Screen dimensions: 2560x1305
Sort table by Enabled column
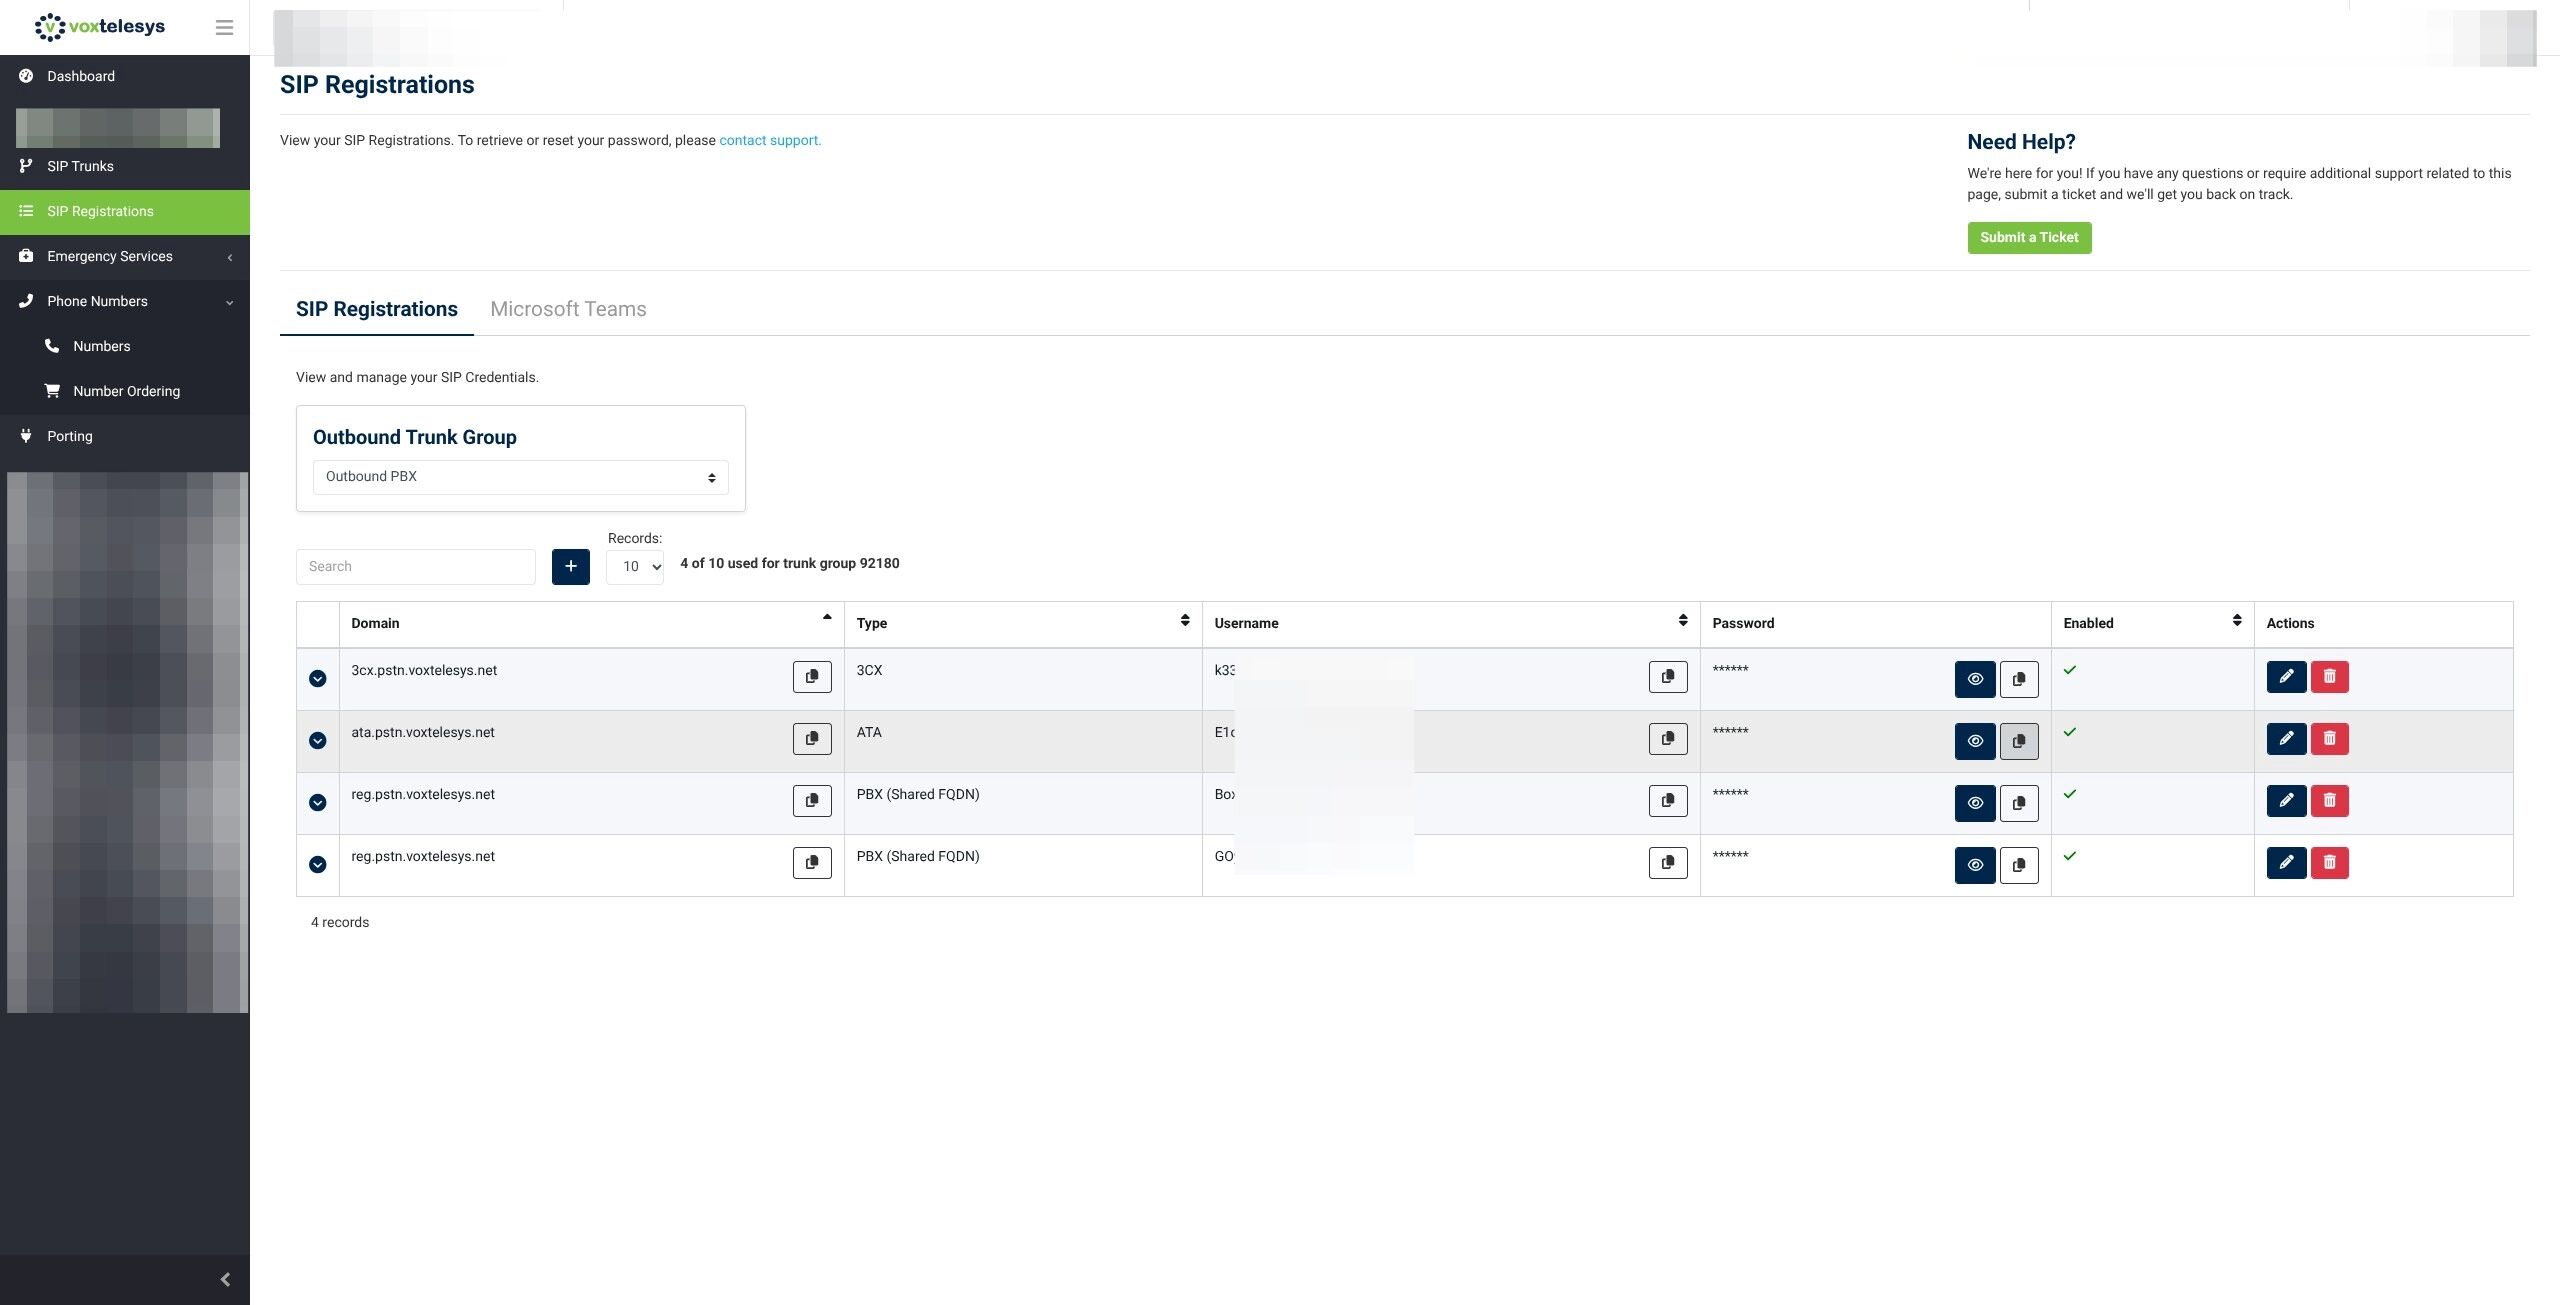coord(2152,623)
